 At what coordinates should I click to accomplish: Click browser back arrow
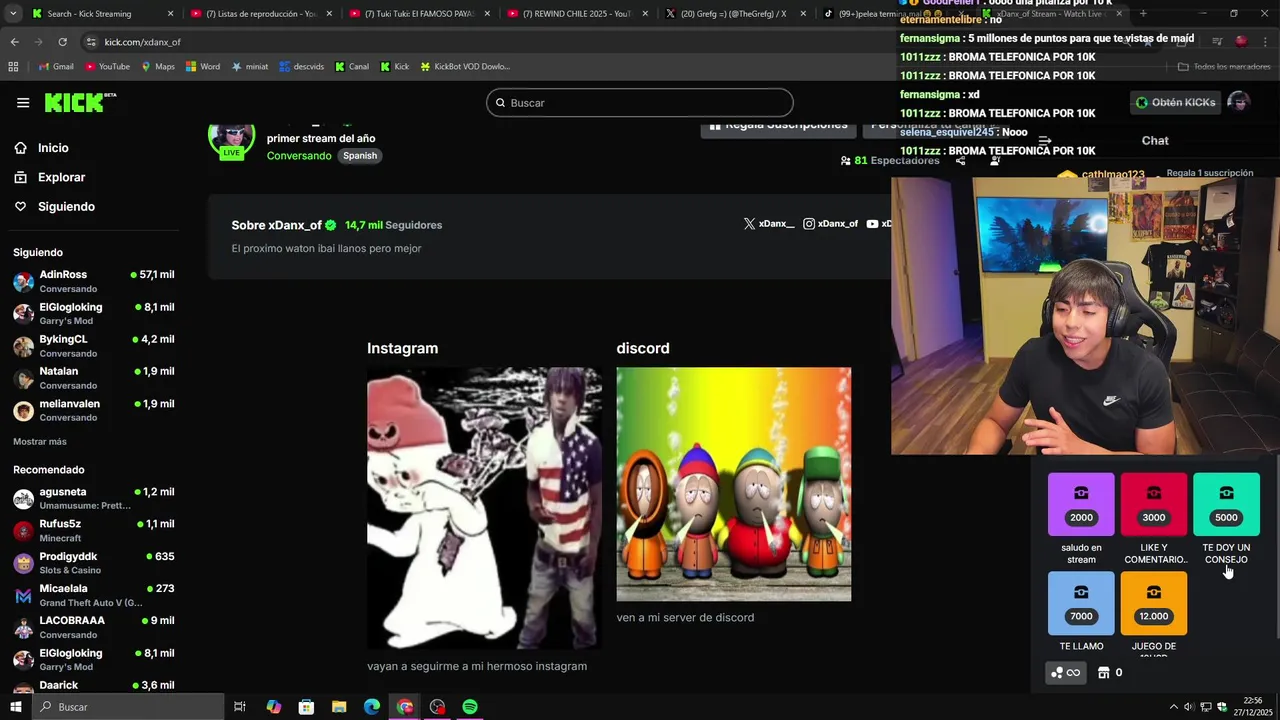pos(14,42)
